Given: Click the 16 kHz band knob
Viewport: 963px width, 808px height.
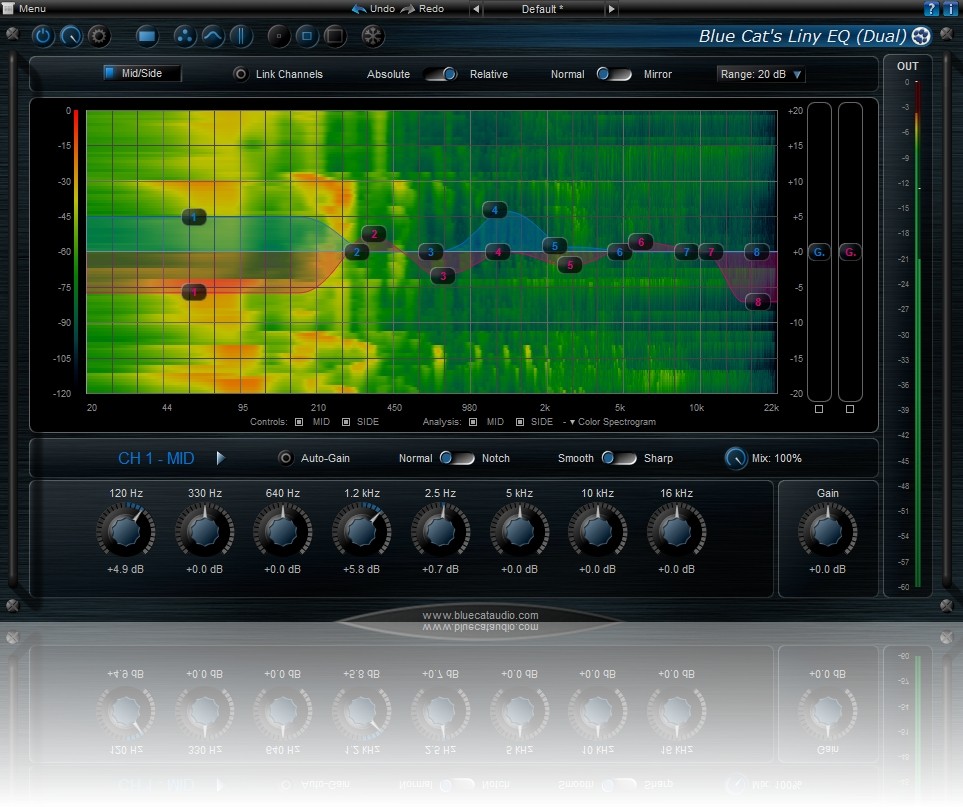Looking at the screenshot, I should (x=676, y=531).
